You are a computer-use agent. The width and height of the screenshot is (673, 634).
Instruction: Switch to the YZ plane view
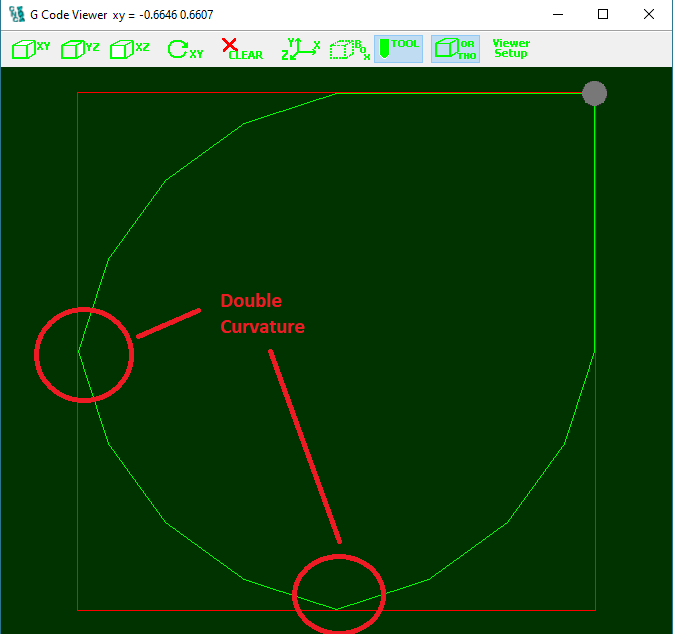[x=80, y=49]
